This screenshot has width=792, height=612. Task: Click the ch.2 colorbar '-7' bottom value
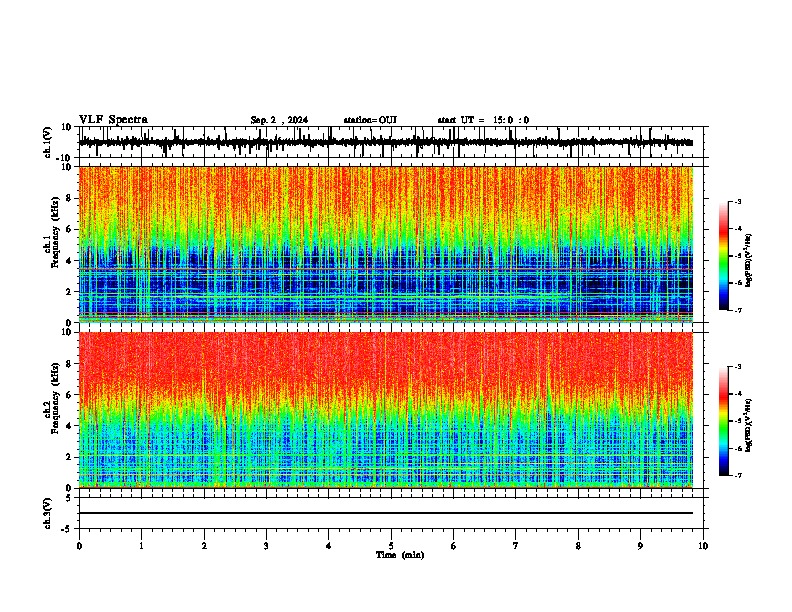(737, 476)
